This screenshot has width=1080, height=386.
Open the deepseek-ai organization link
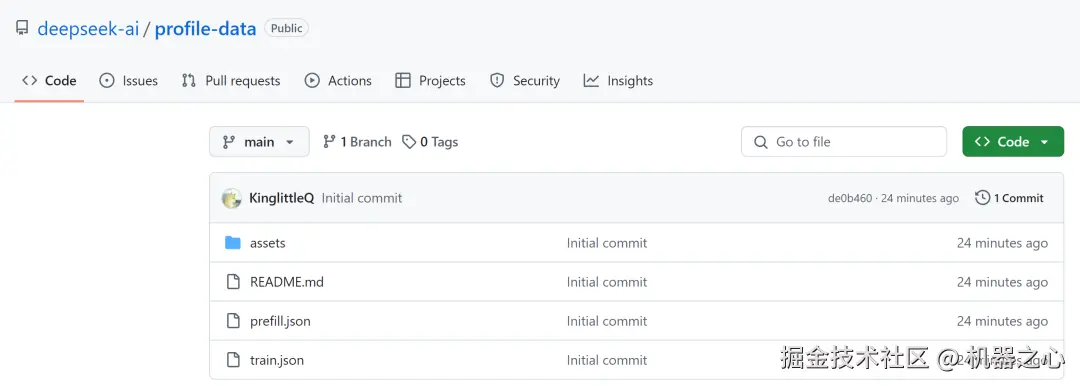tap(88, 28)
